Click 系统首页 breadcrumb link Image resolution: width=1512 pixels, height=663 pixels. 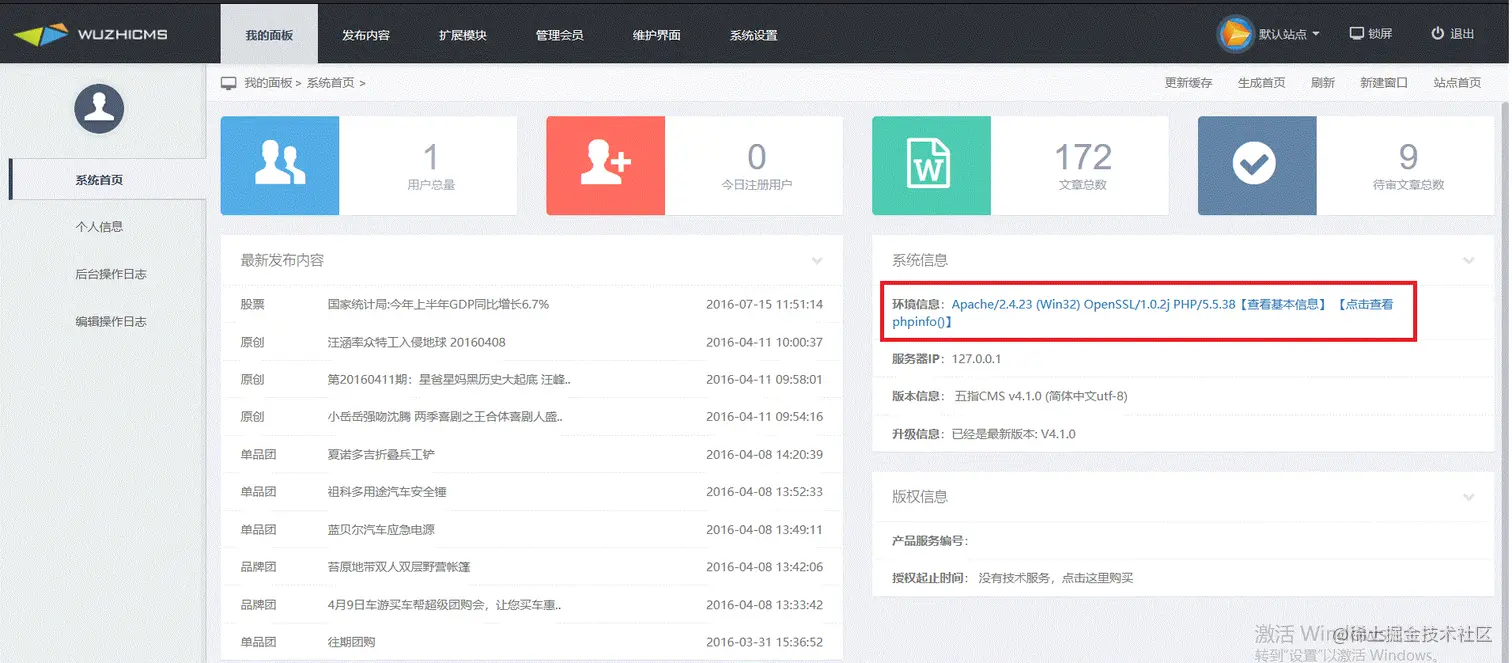330,83
